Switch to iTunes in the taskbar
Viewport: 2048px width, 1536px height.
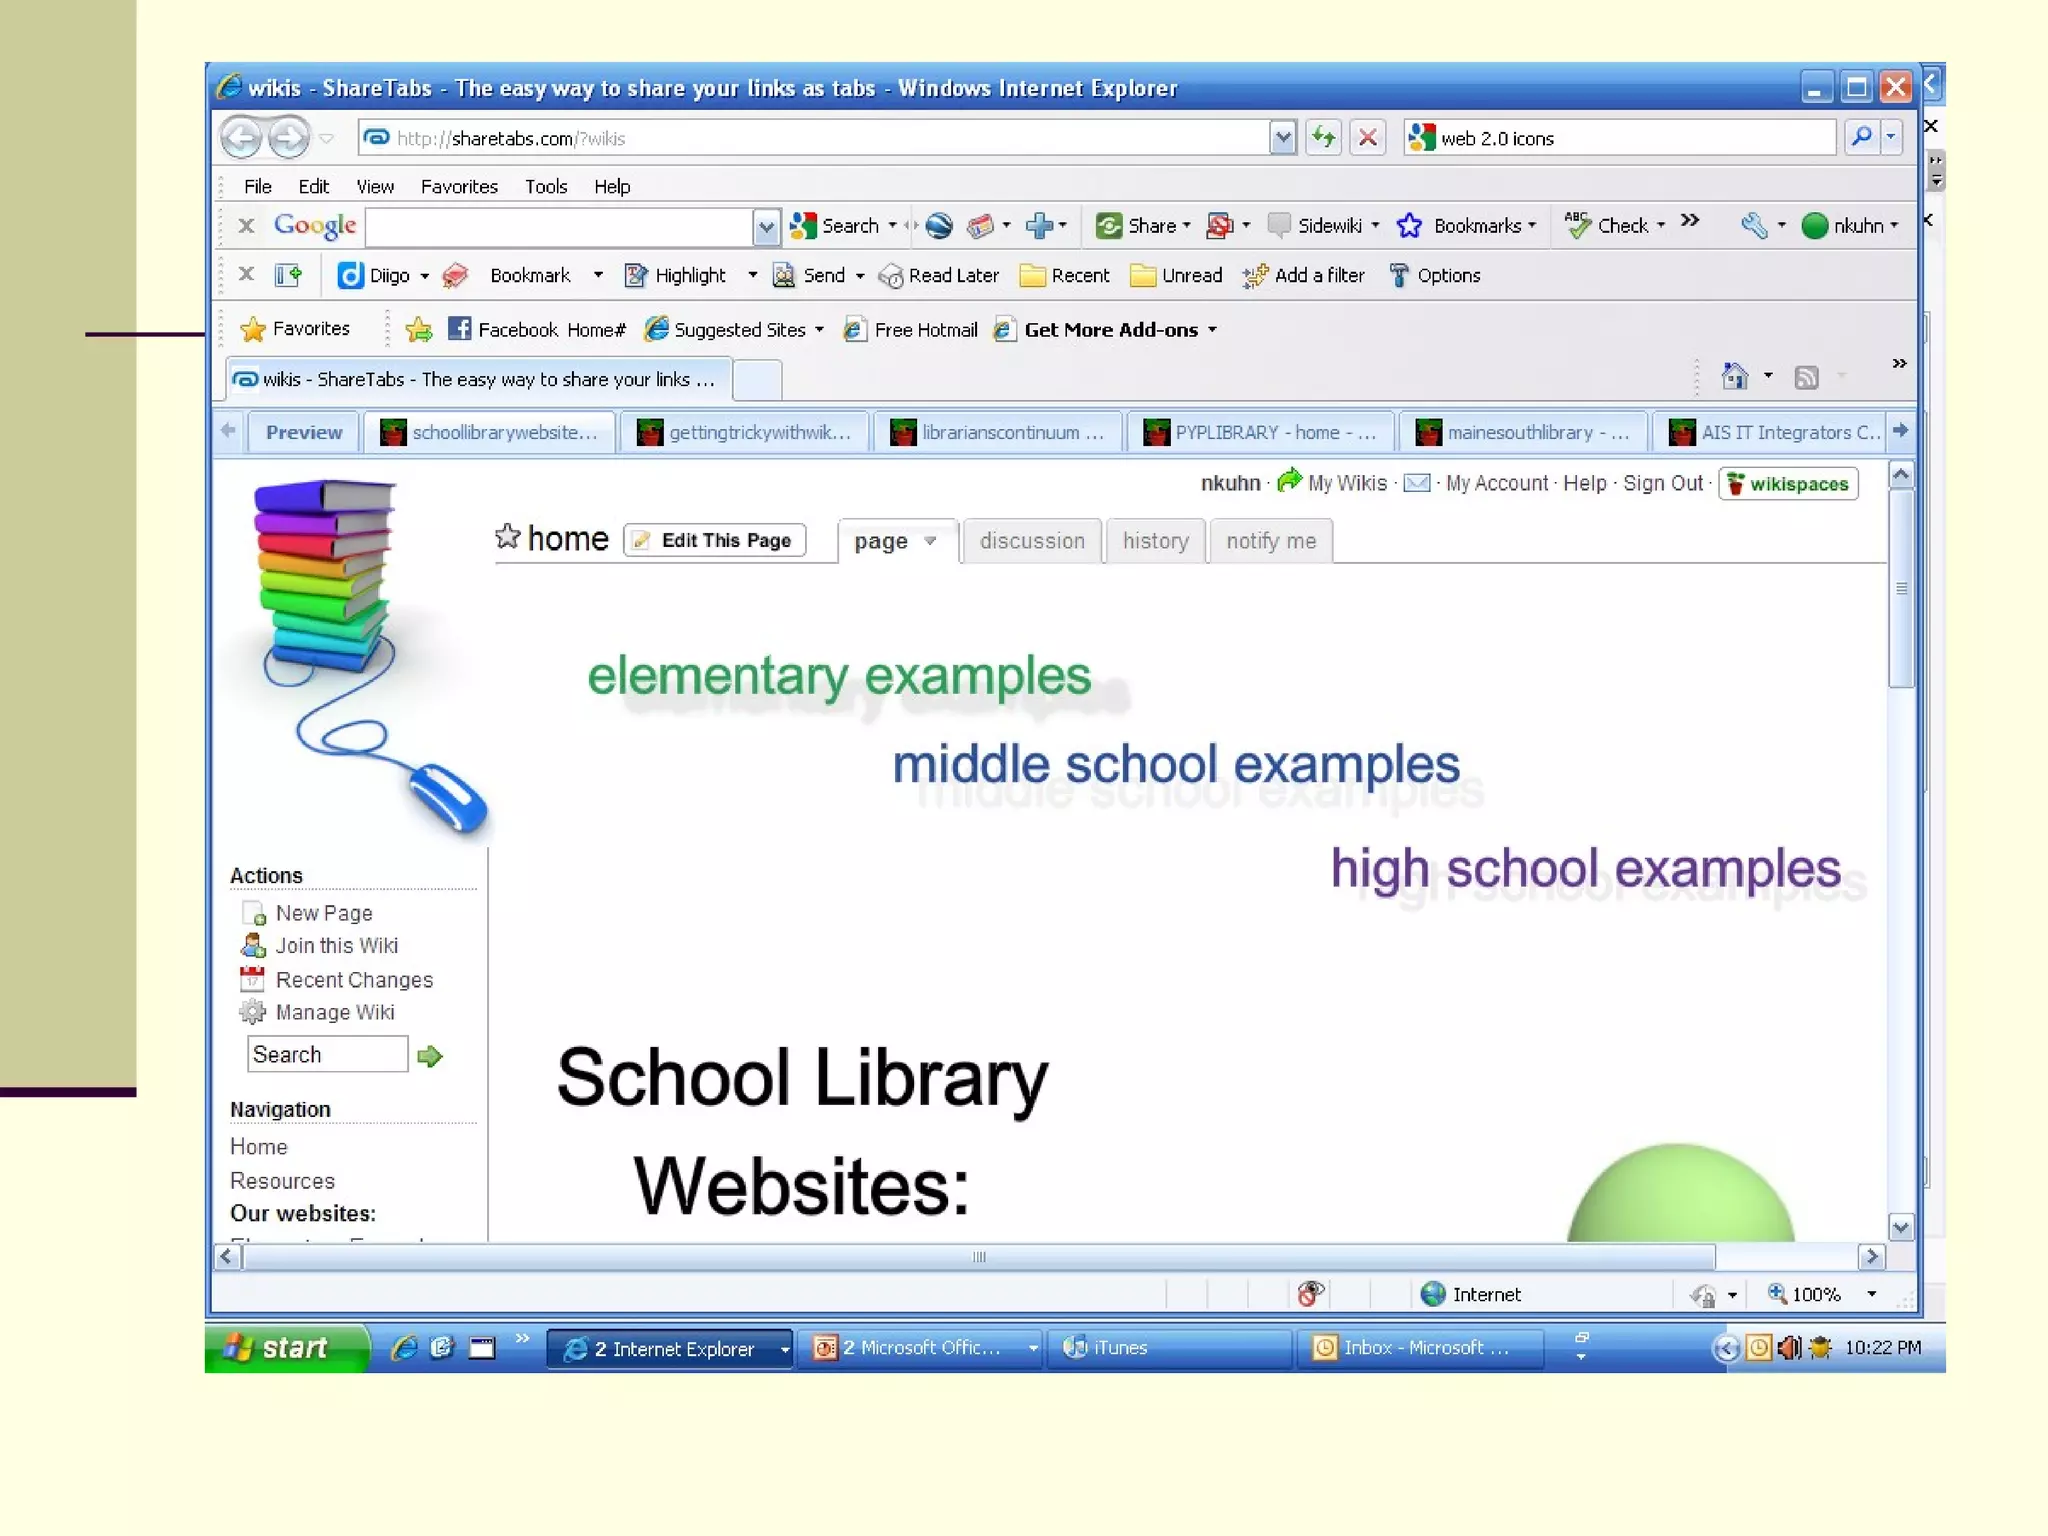(1120, 1348)
